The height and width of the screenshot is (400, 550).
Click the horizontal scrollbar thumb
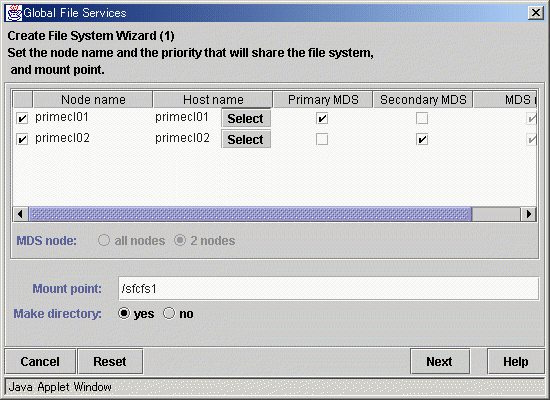tap(250, 214)
